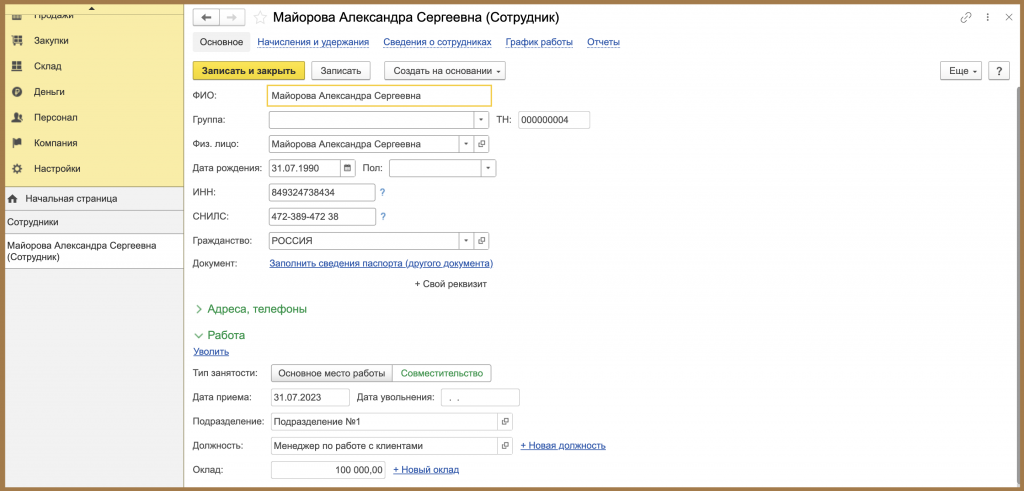The width and height of the screenshot is (1024, 491).
Task: Click the Записать button
Action: (341, 71)
